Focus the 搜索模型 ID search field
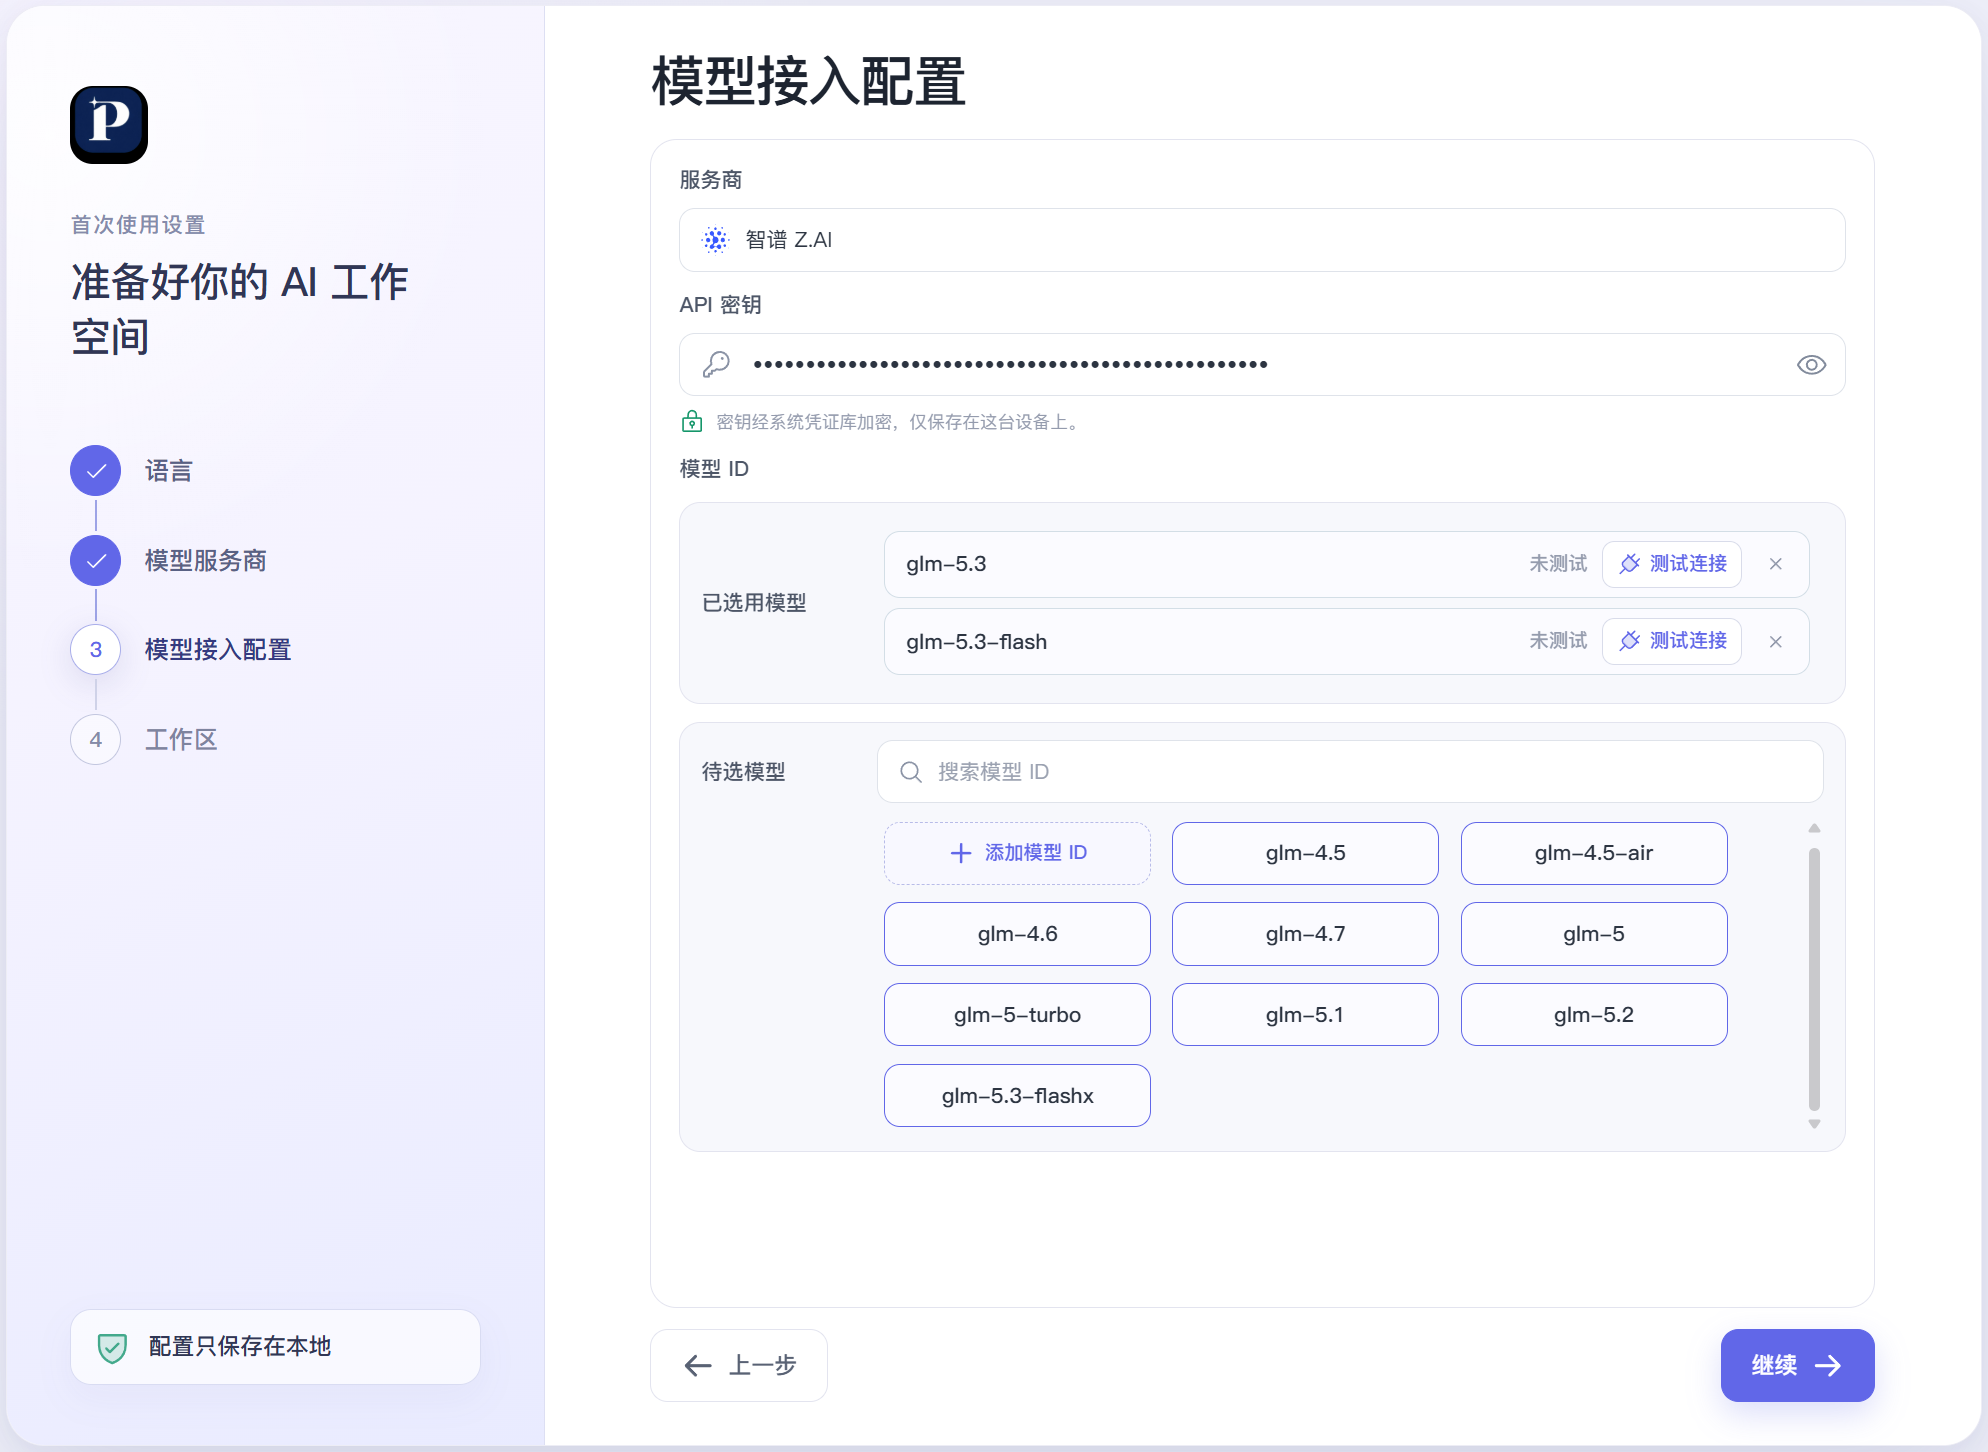Screen dimensions: 1988x1452 [1350, 772]
